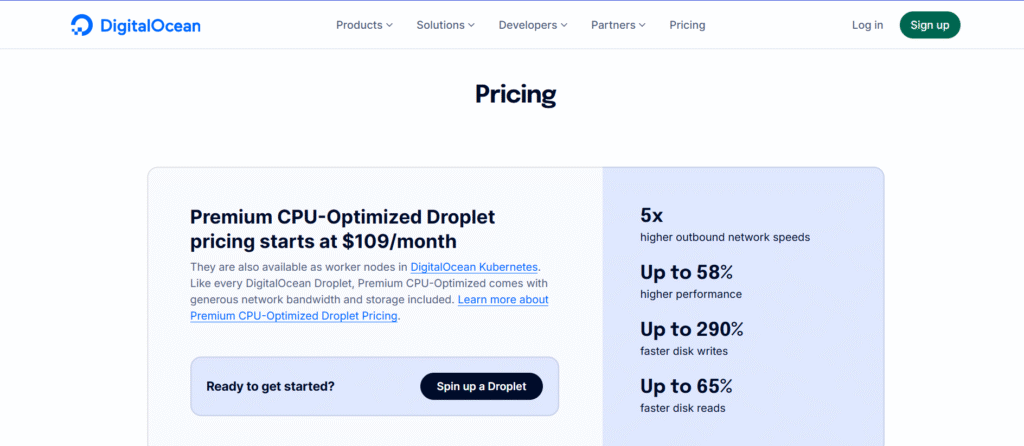Open the Solutions menu
This screenshot has width=1024, height=446.
point(440,25)
